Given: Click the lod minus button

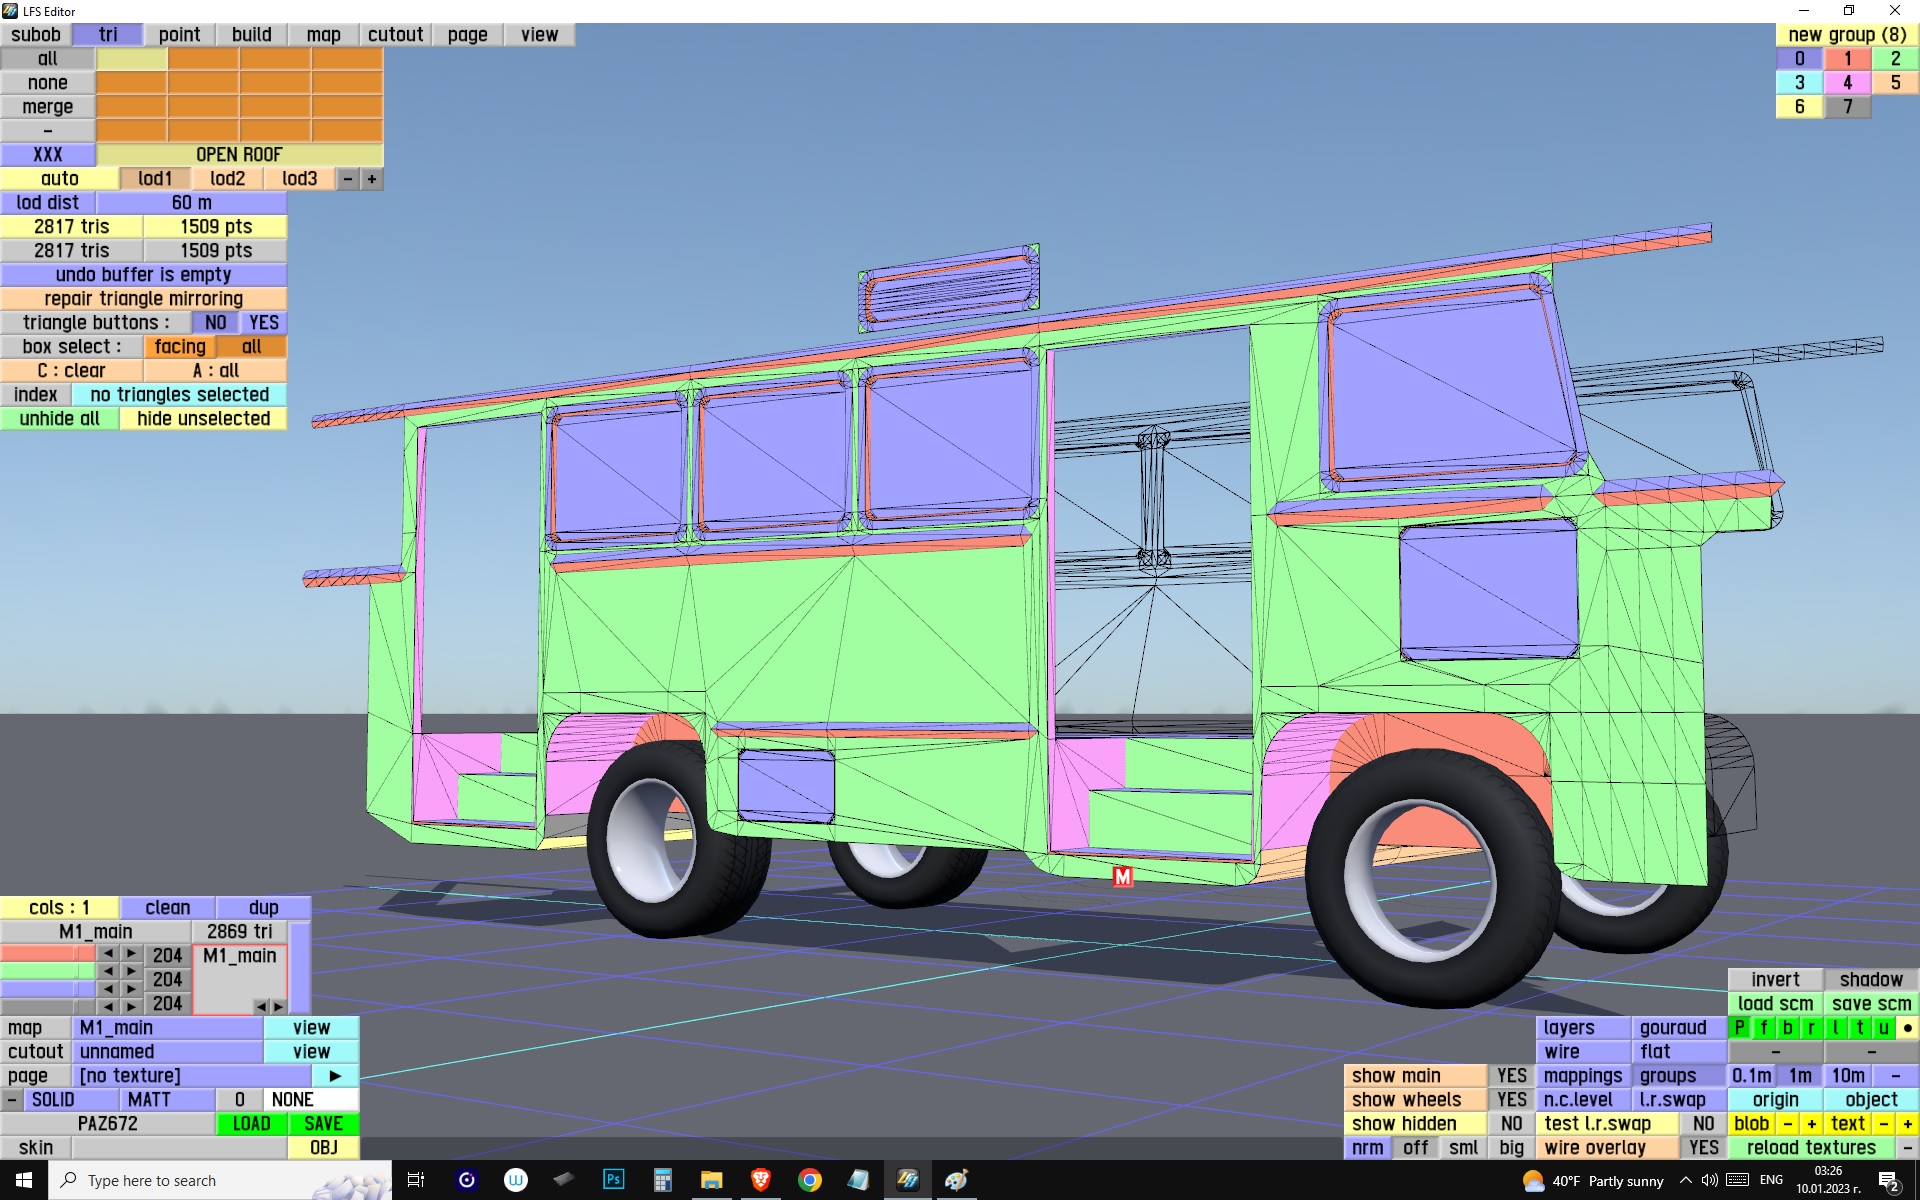Looking at the screenshot, I should click(x=347, y=179).
